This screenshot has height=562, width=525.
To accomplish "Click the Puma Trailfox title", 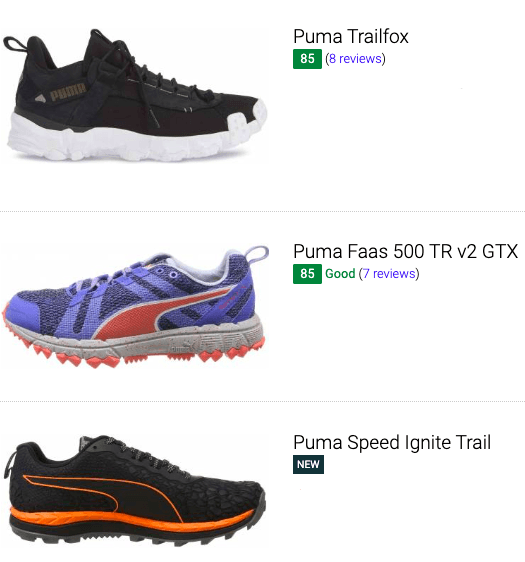I will click(x=350, y=36).
